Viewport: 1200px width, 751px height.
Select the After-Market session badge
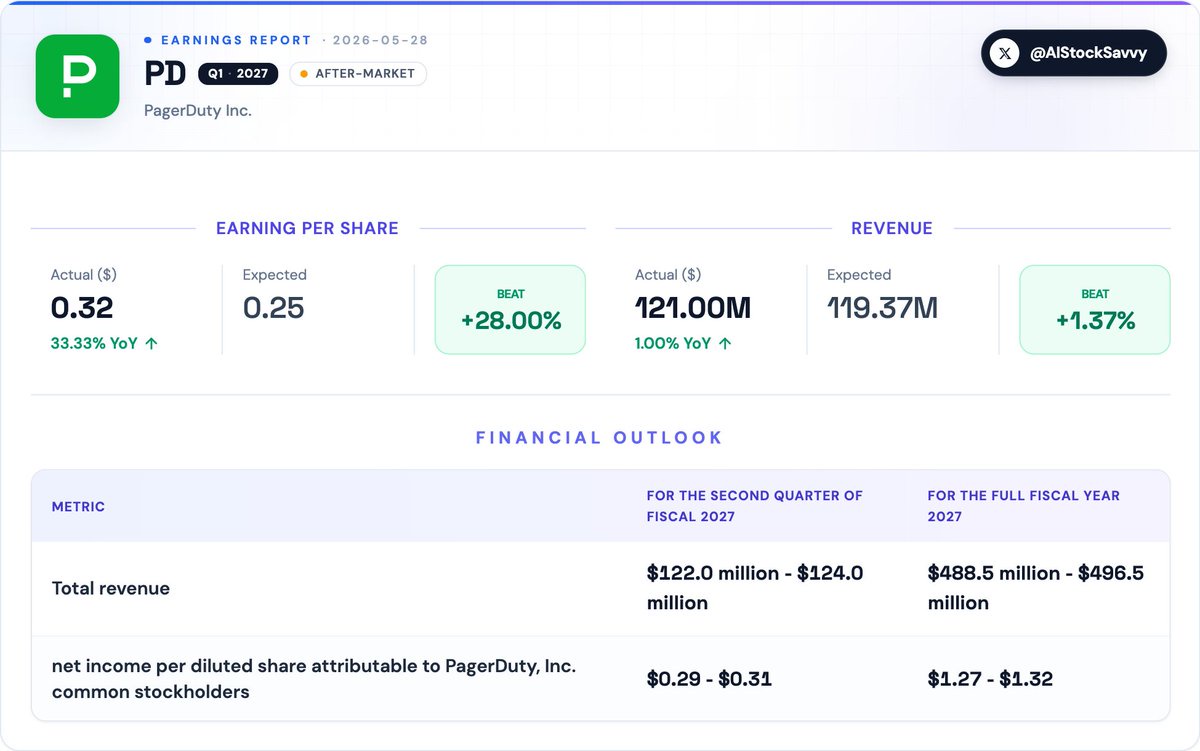pyautogui.click(x=358, y=74)
